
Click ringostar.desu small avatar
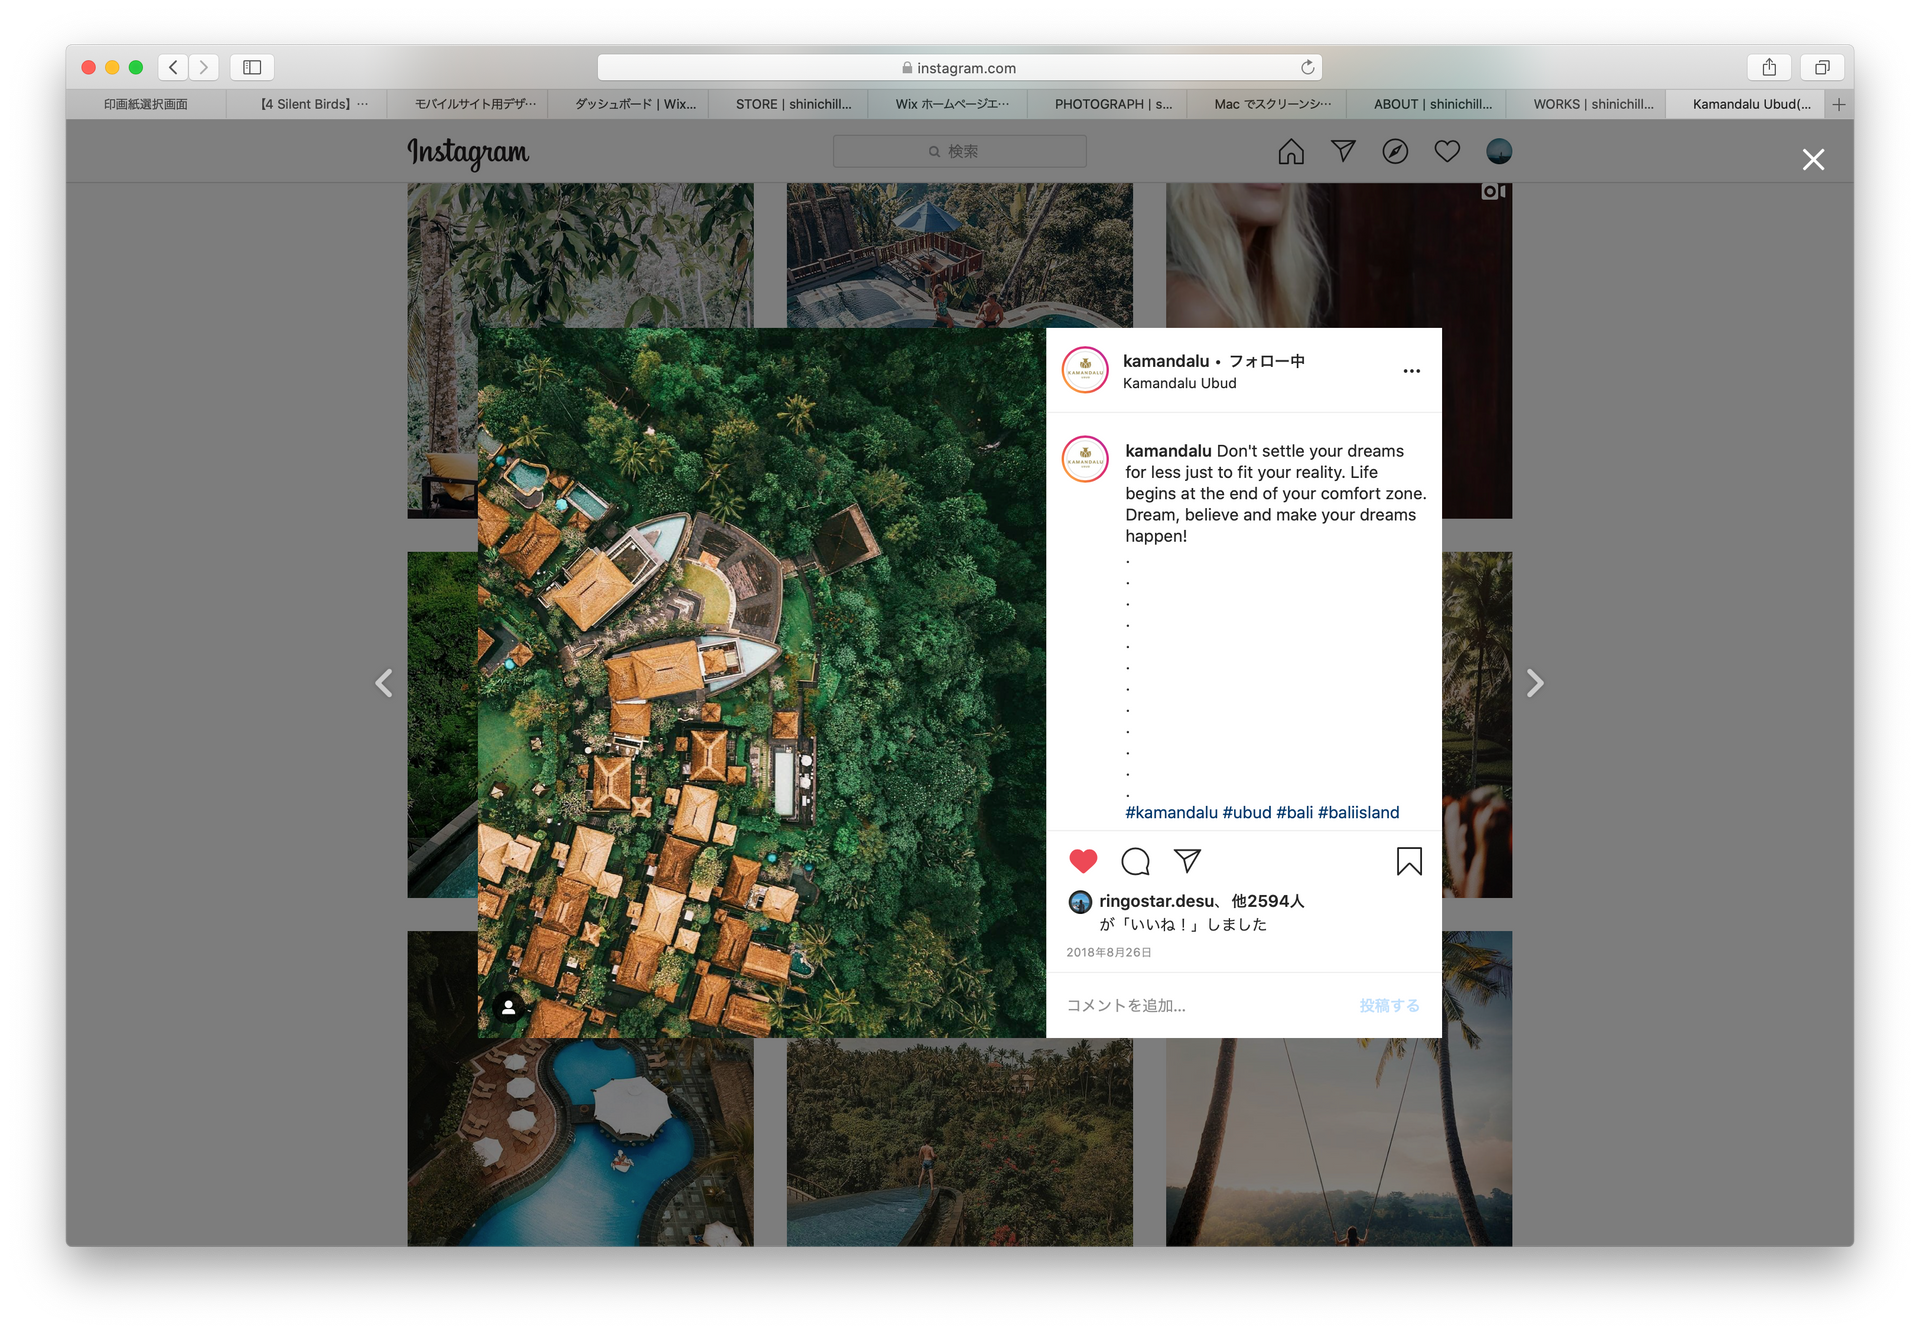(1080, 902)
